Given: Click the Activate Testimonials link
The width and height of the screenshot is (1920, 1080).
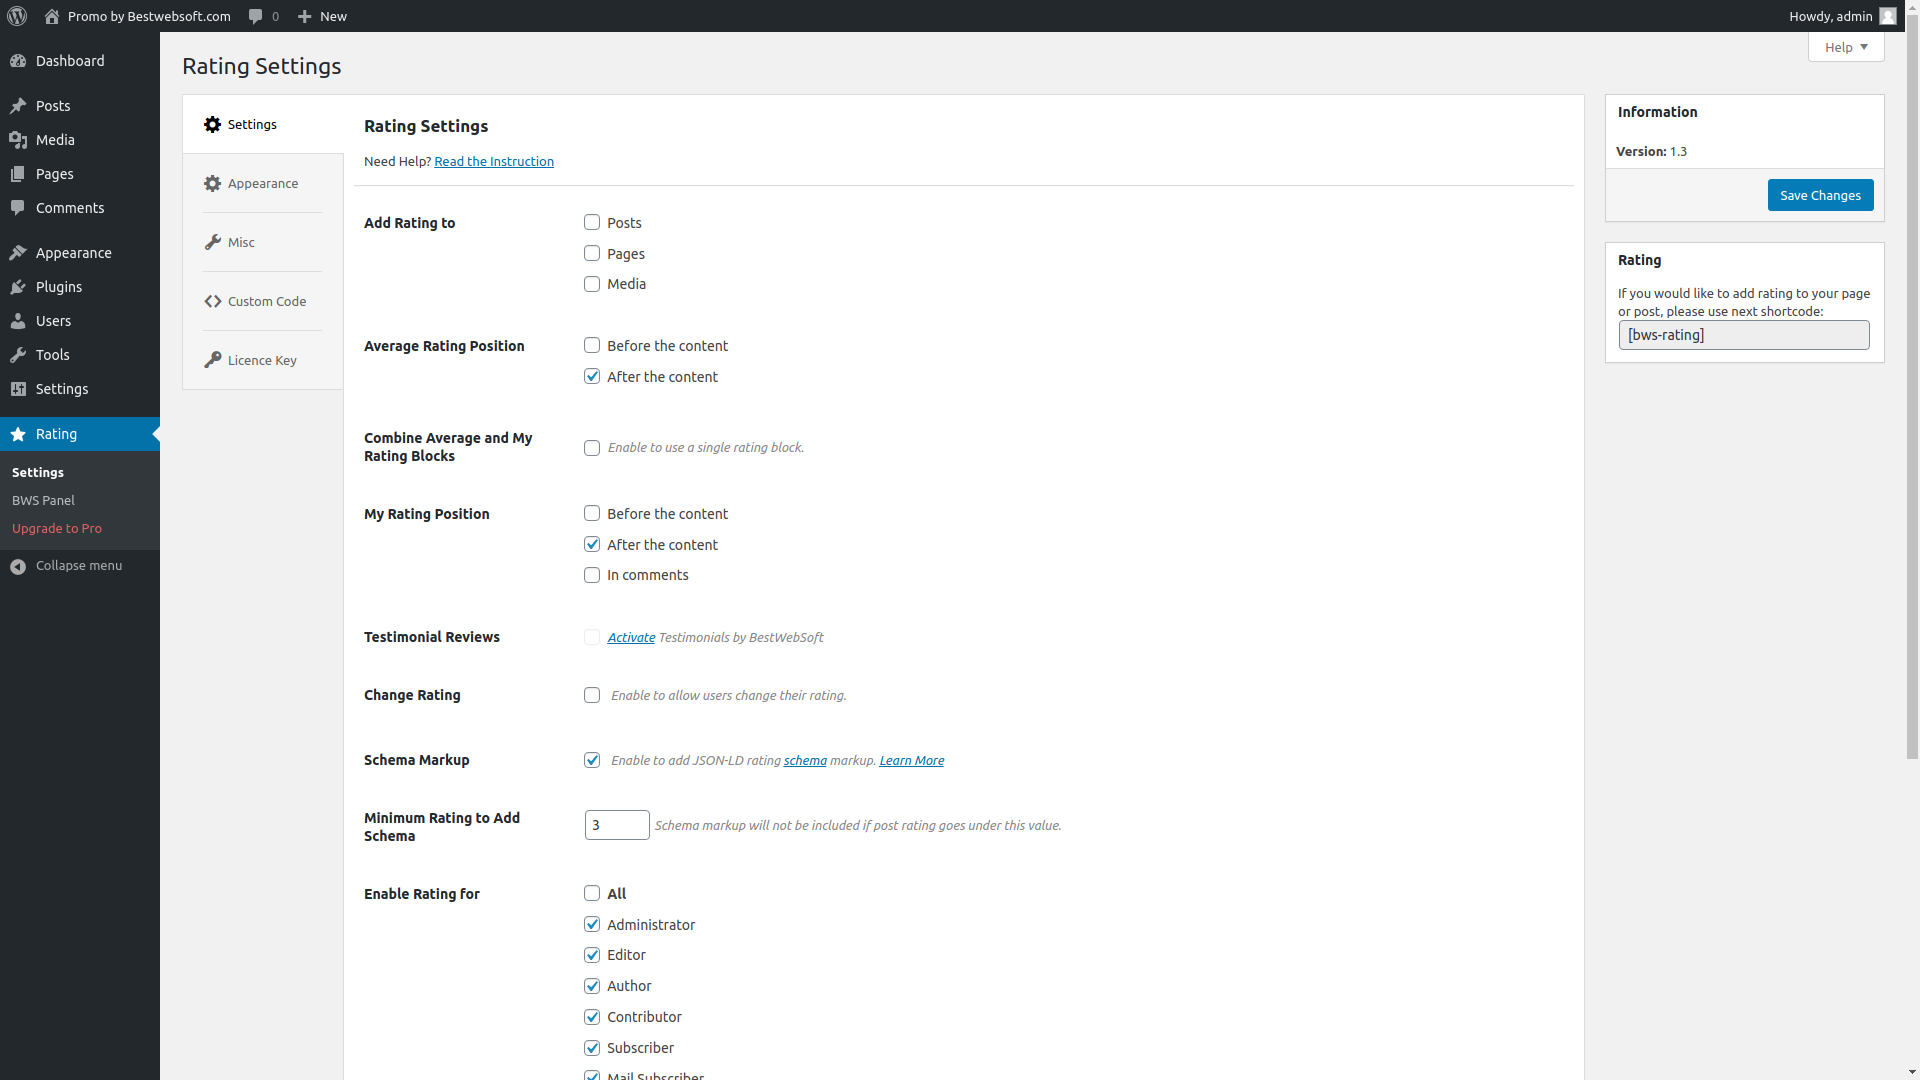Looking at the screenshot, I should point(631,637).
